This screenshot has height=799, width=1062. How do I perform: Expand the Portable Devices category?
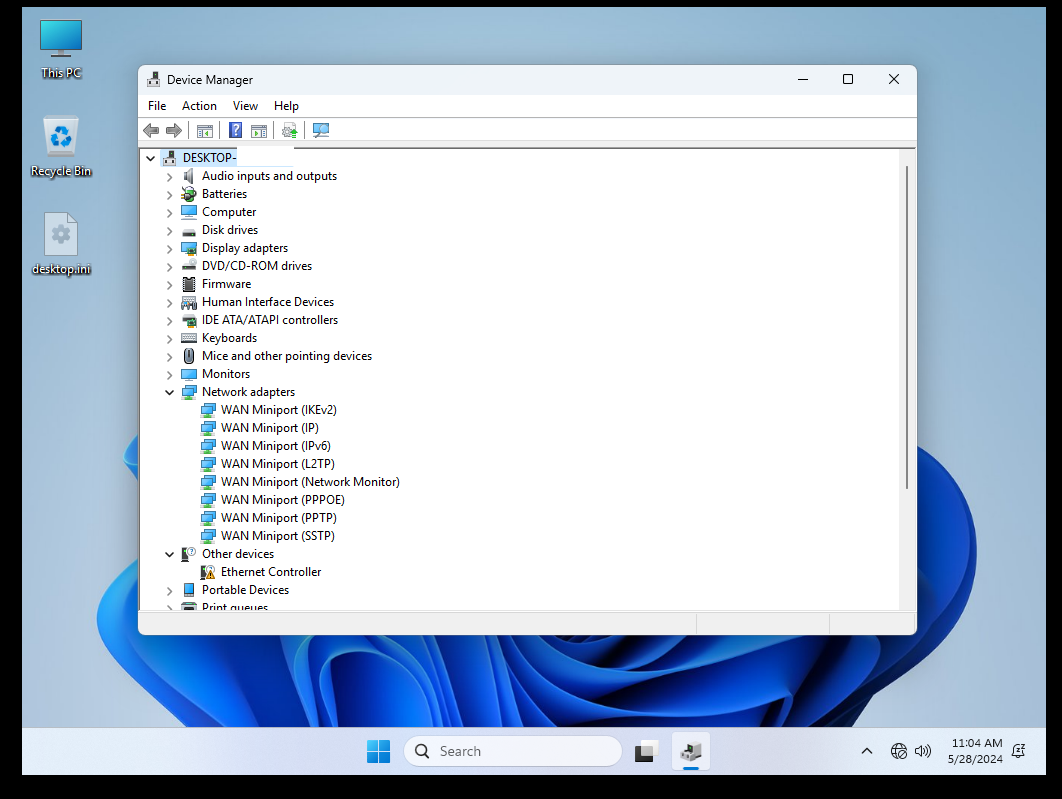(x=169, y=590)
